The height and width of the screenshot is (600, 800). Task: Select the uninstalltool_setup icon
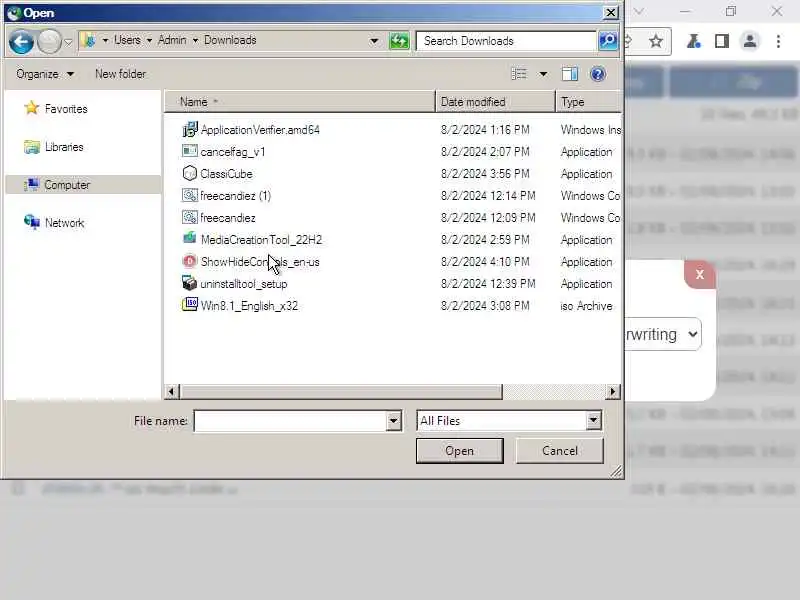coord(189,283)
